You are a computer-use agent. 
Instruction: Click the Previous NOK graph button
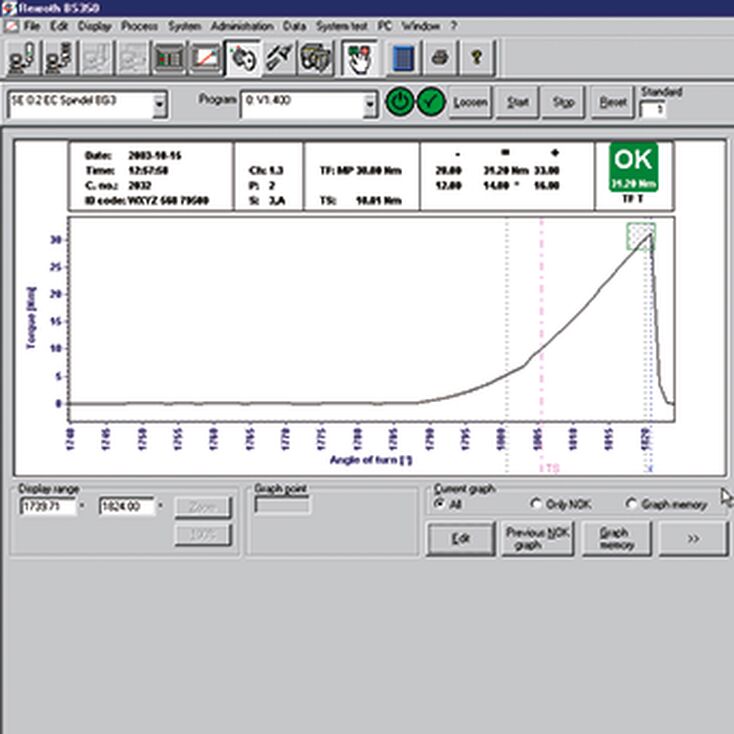click(537, 539)
